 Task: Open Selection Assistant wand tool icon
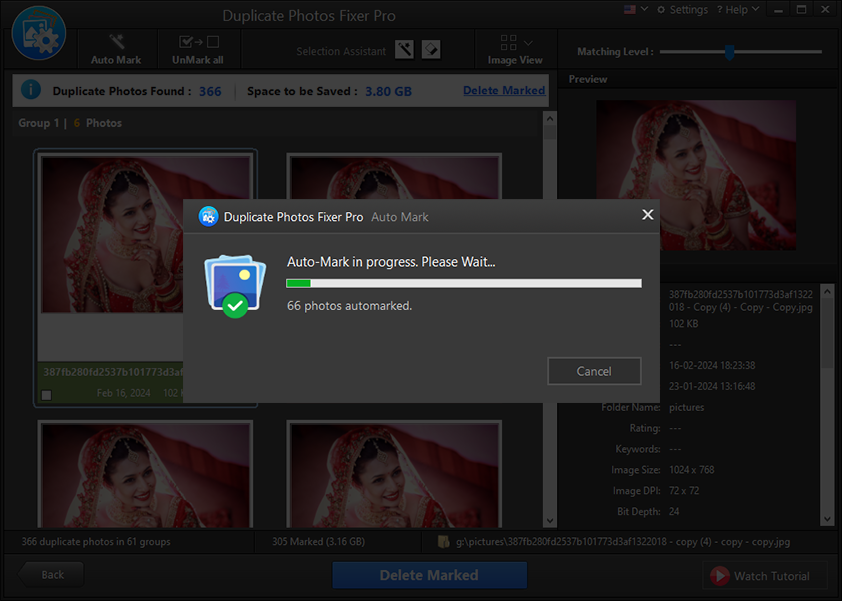point(404,50)
